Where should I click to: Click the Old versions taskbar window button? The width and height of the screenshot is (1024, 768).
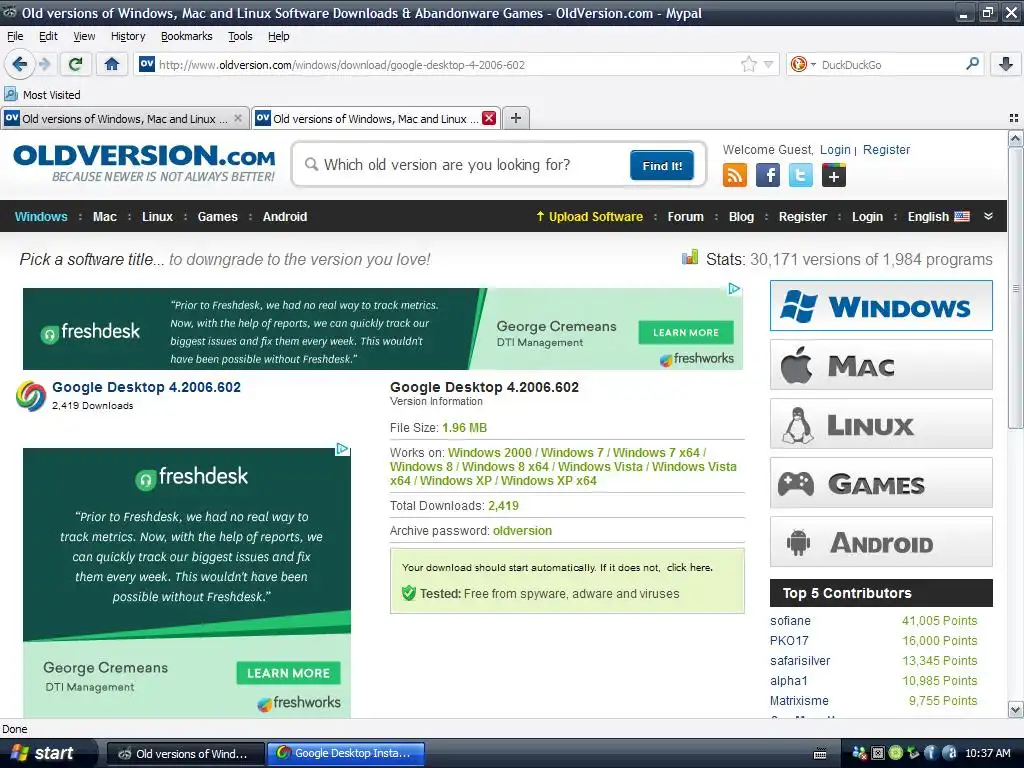(x=185, y=753)
